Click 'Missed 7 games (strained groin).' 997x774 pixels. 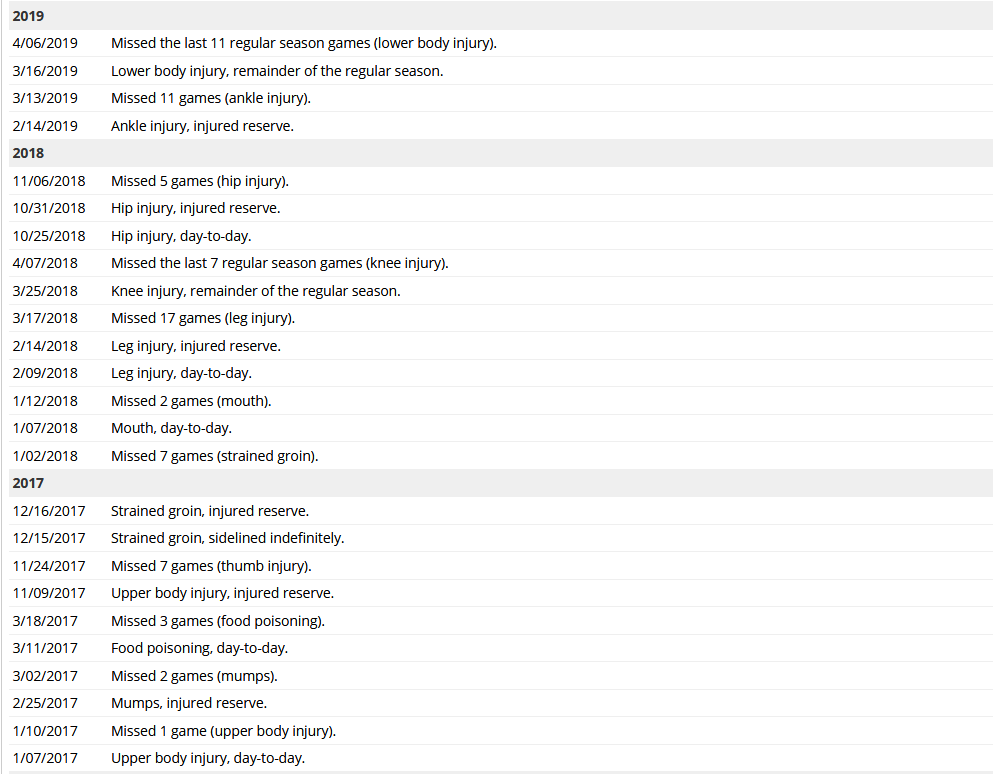tap(214, 456)
